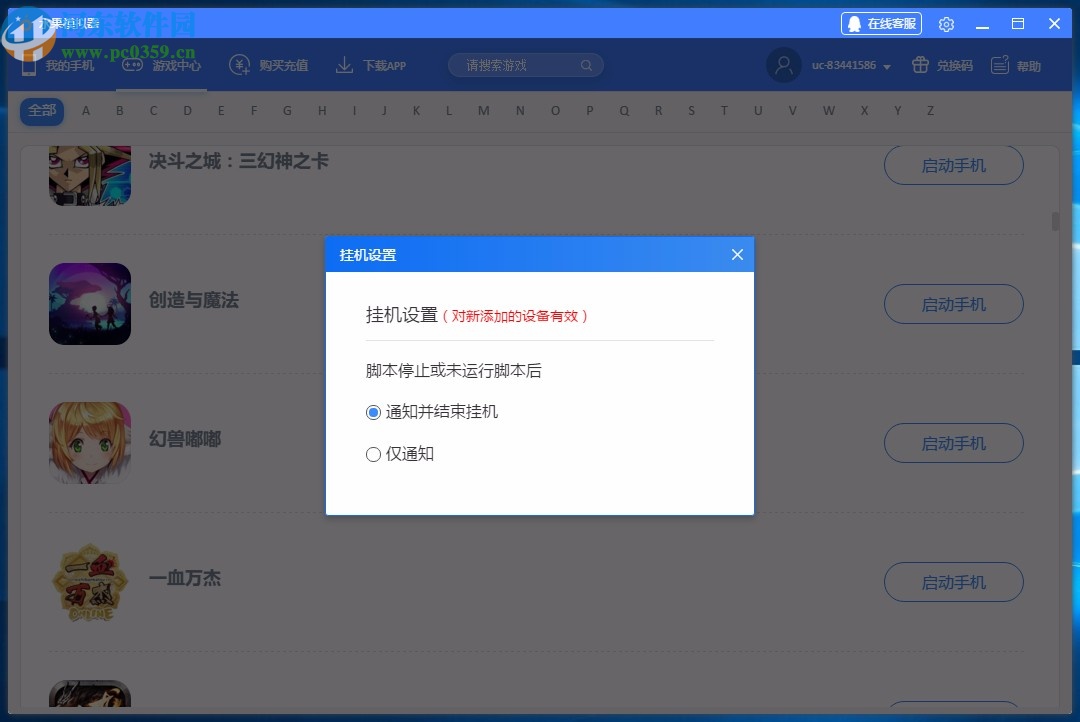Click the 幻兽嘟嘟 game thumbnail
This screenshot has width=1080, height=722.
coord(90,443)
